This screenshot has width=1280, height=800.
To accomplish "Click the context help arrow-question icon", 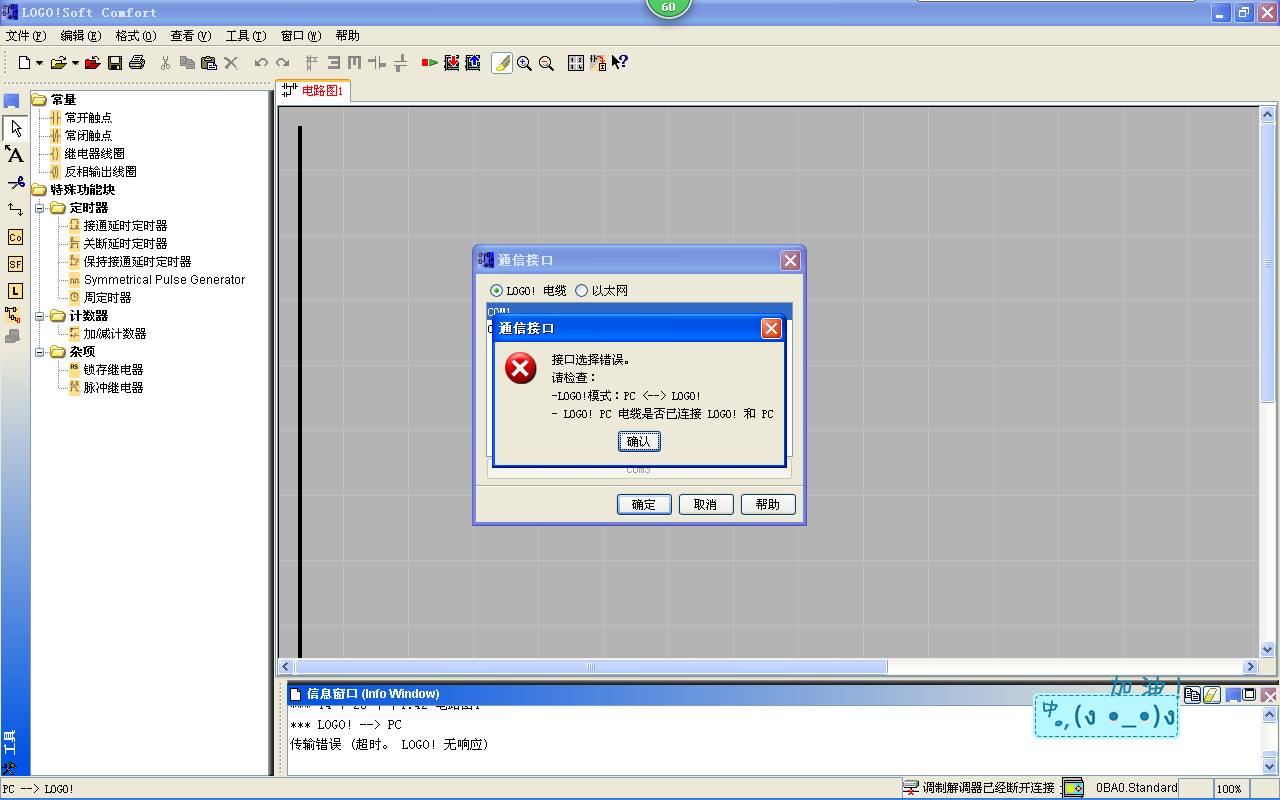I will point(620,63).
